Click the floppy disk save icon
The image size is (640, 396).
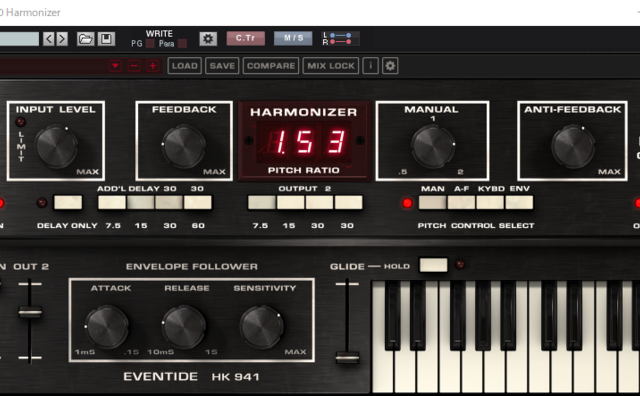click(106, 39)
